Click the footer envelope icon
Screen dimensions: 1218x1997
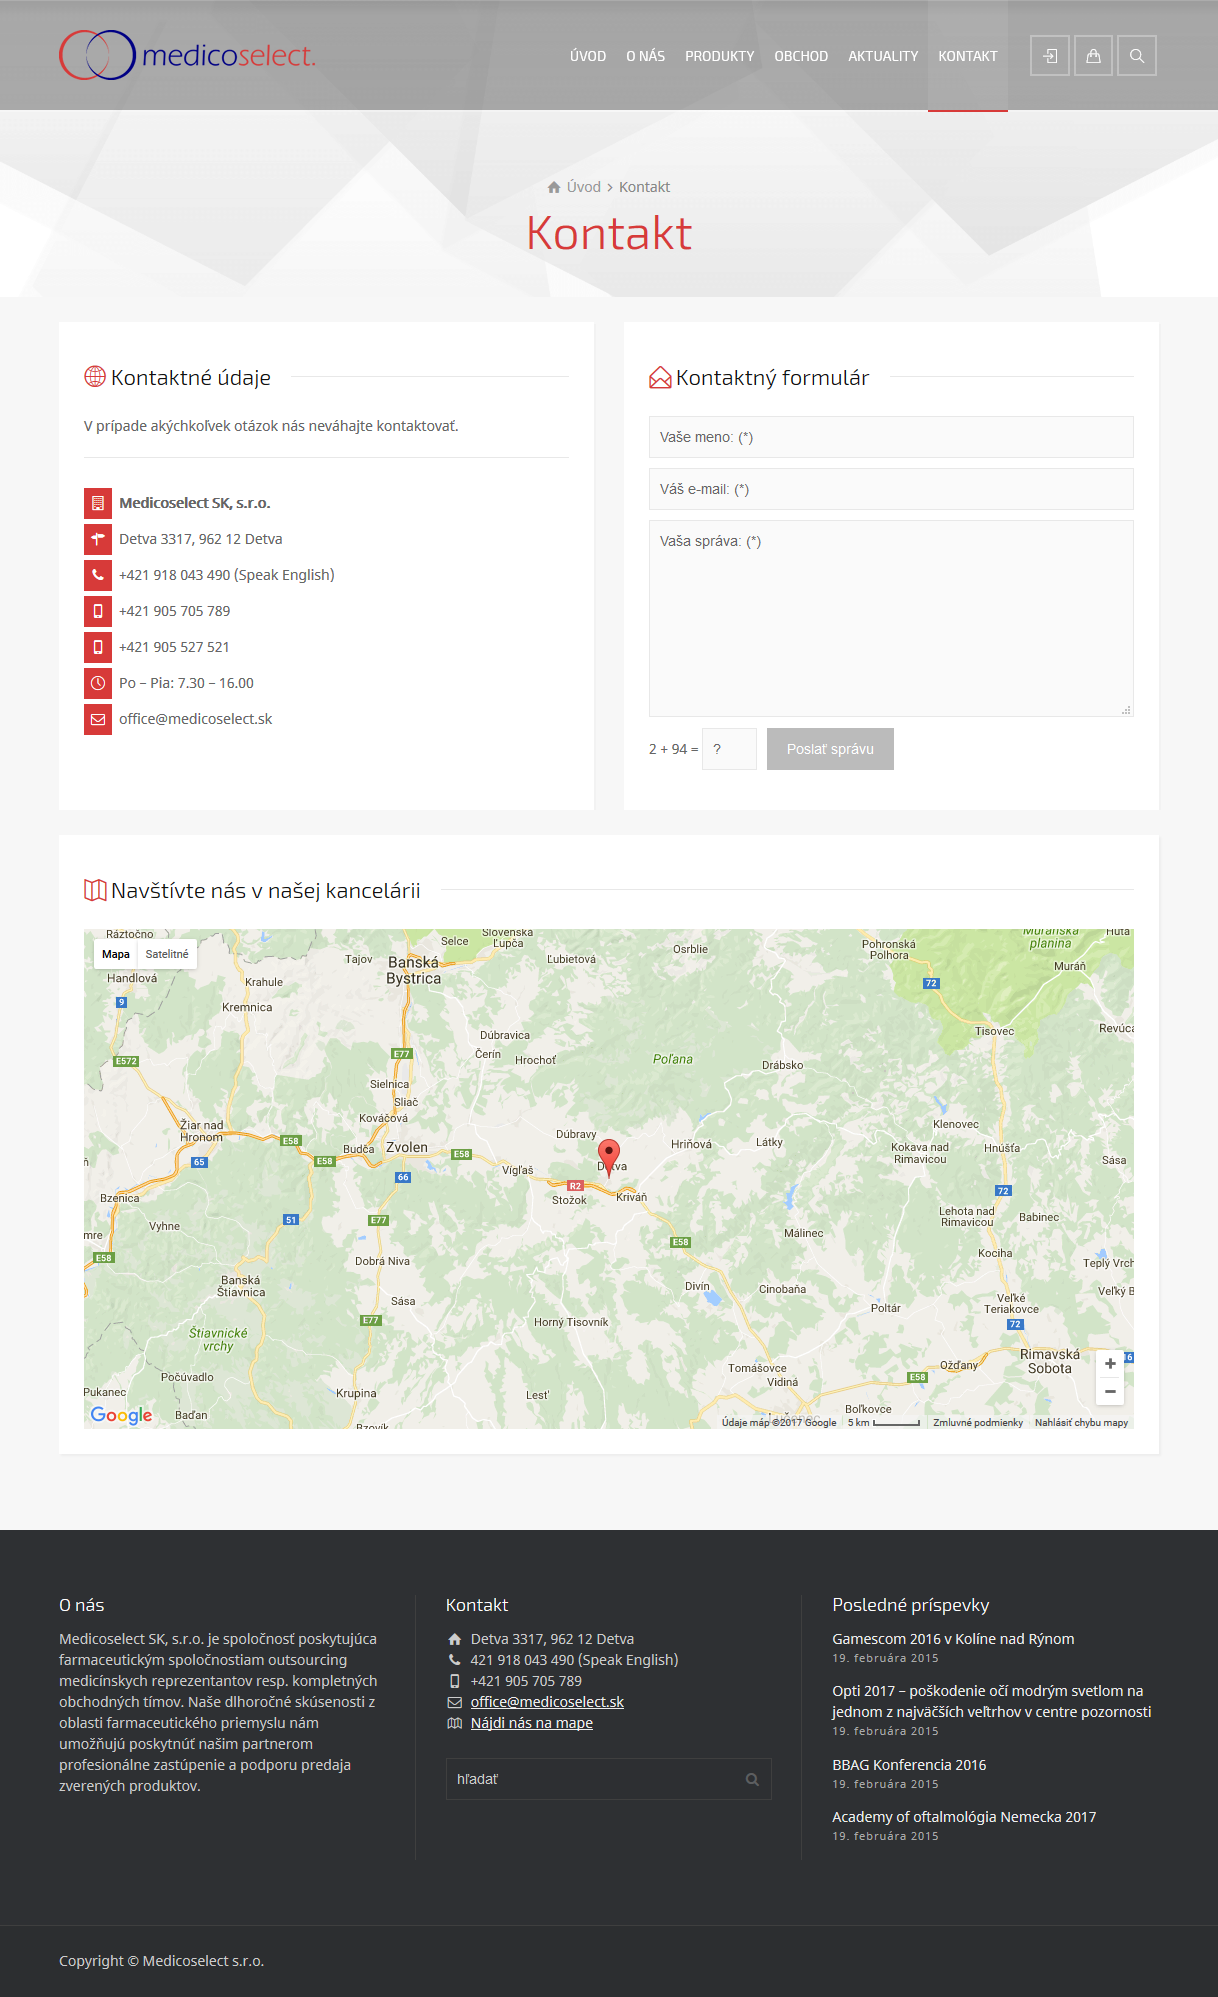point(455,1702)
